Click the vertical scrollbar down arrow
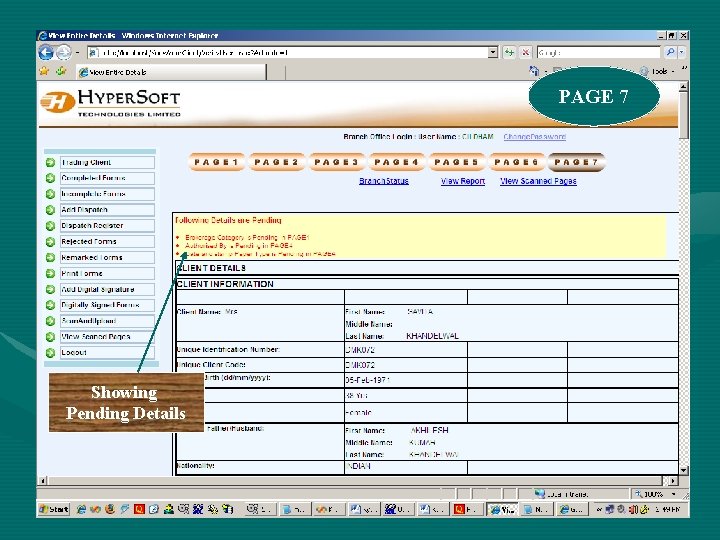This screenshot has width=720, height=540. (683, 470)
